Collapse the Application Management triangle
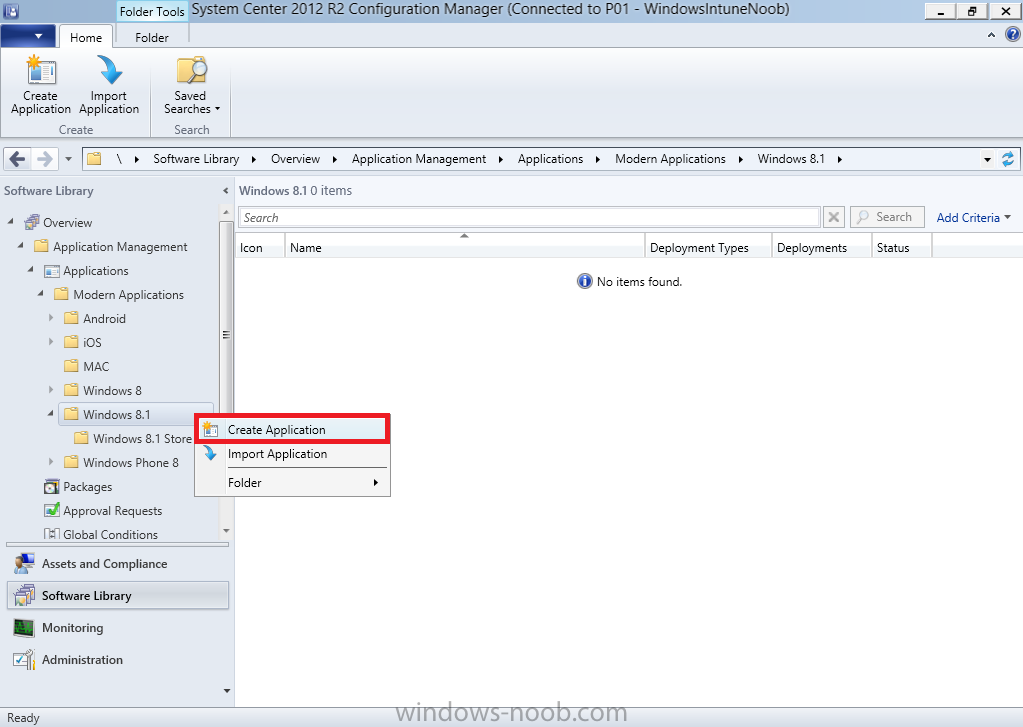 point(21,245)
